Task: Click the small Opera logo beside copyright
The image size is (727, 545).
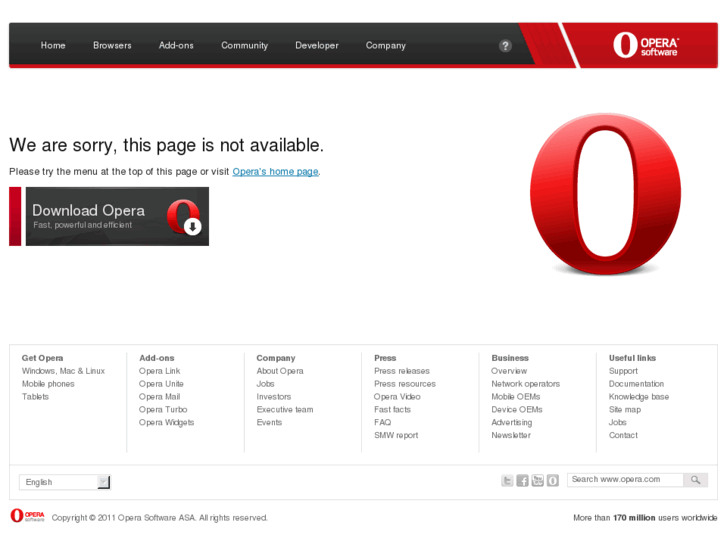Action: 27,515
